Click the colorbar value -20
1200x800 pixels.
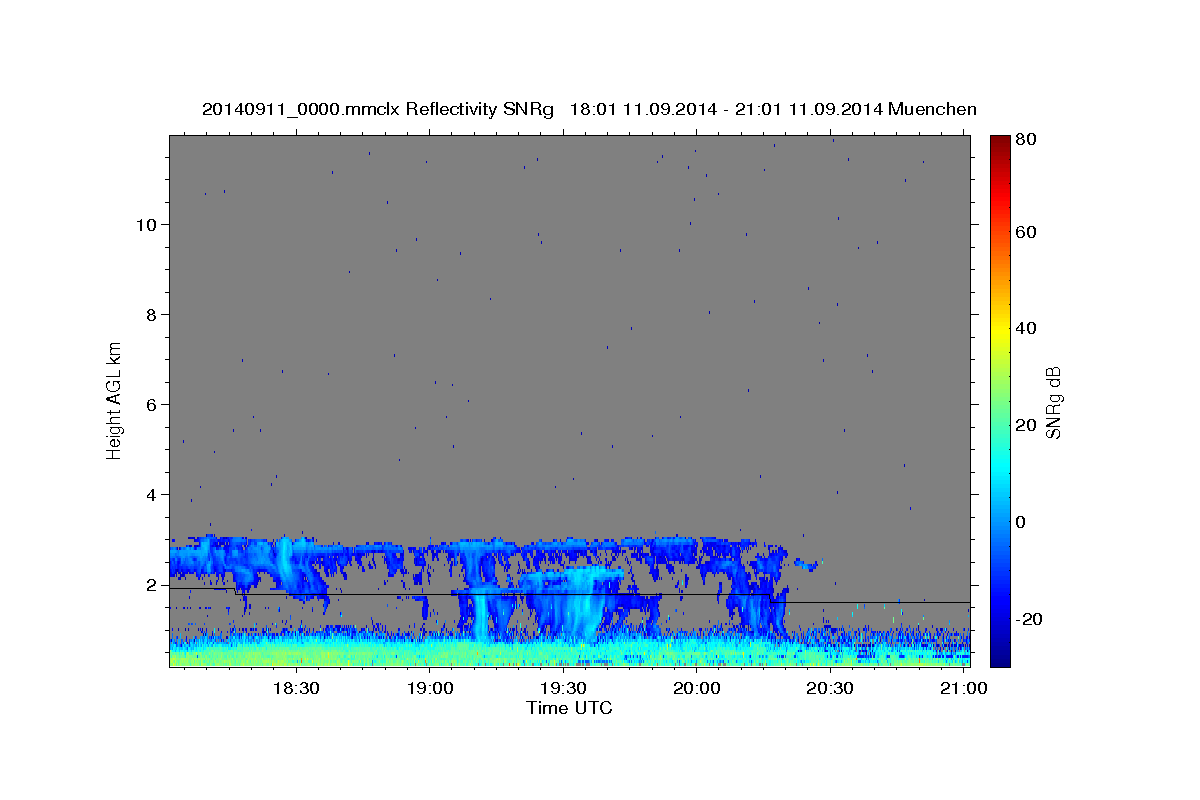coord(1030,619)
